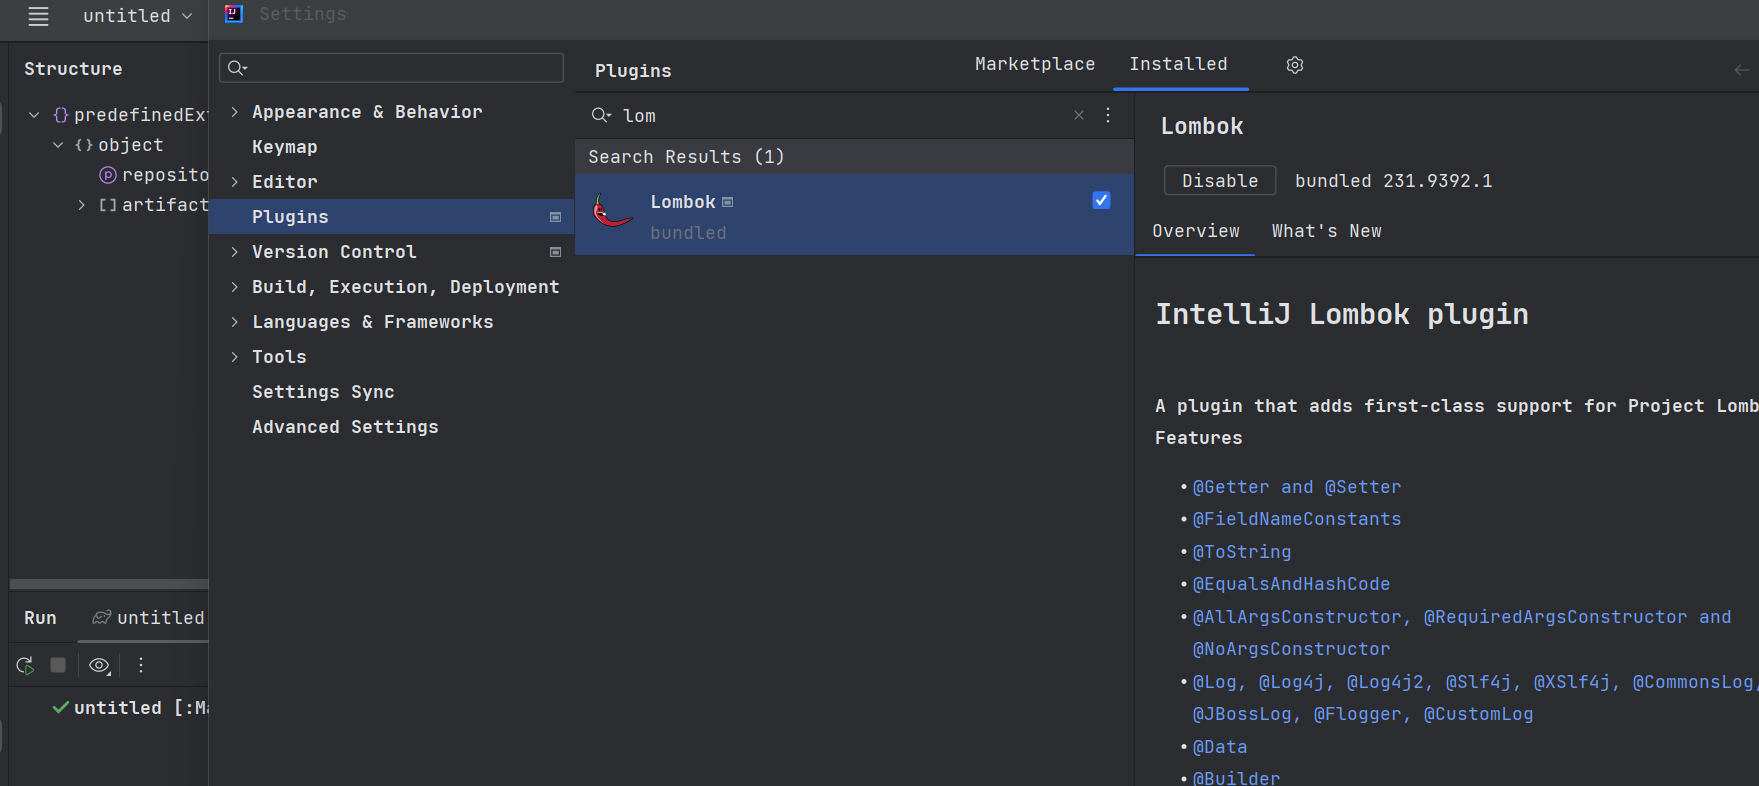The image size is (1759, 786).
Task: Open the untitled project dropdown
Action: [x=137, y=16]
